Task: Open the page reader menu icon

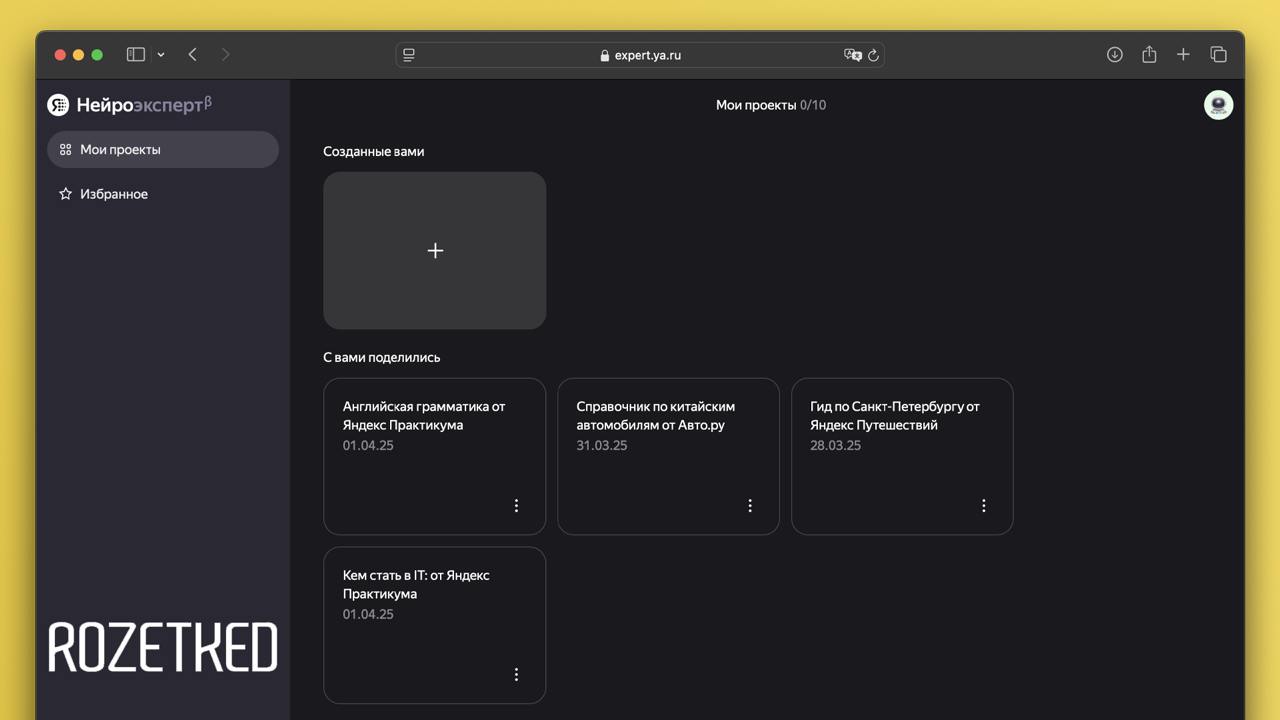Action: coord(409,55)
